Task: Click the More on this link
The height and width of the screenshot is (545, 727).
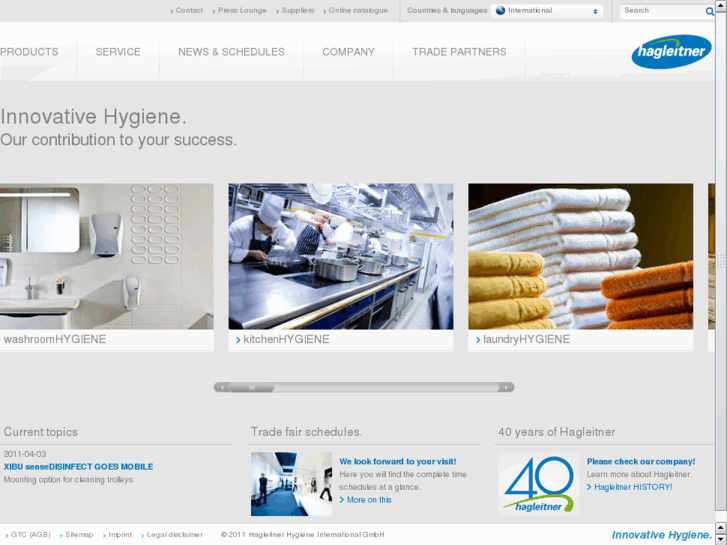Action: point(369,500)
